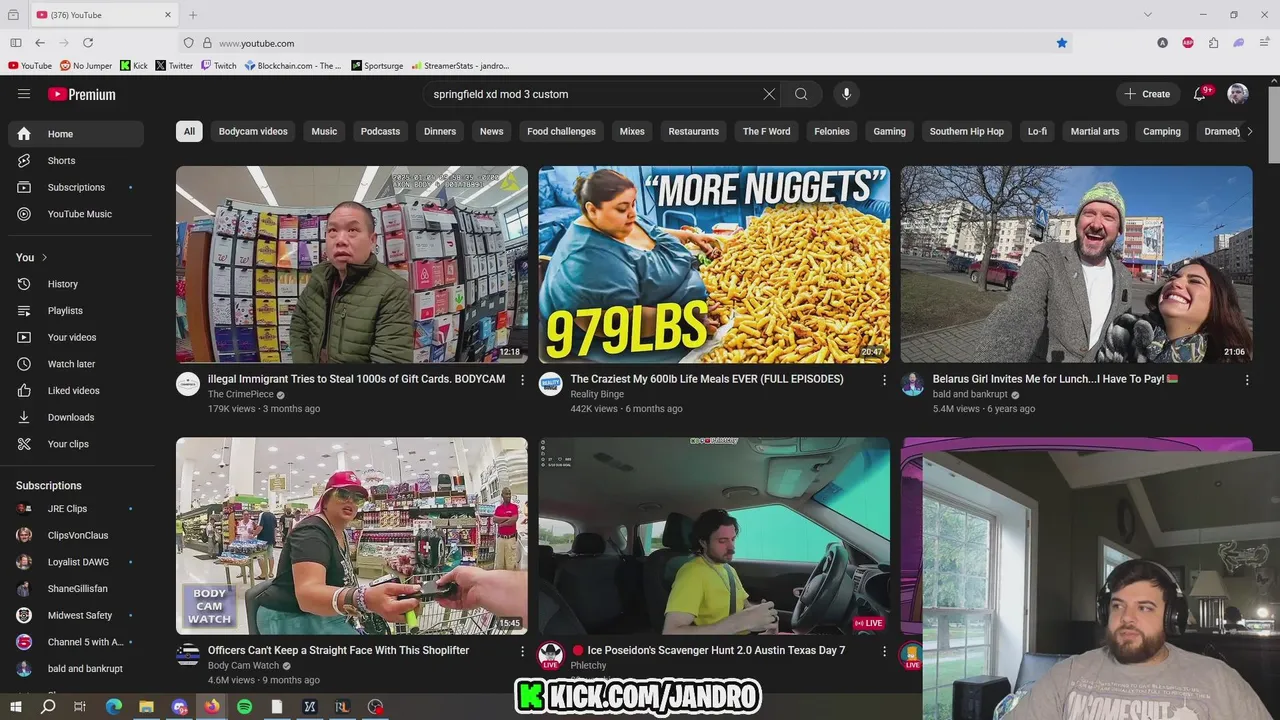Open Windows Start menu
The width and height of the screenshot is (1280, 720).
point(15,707)
